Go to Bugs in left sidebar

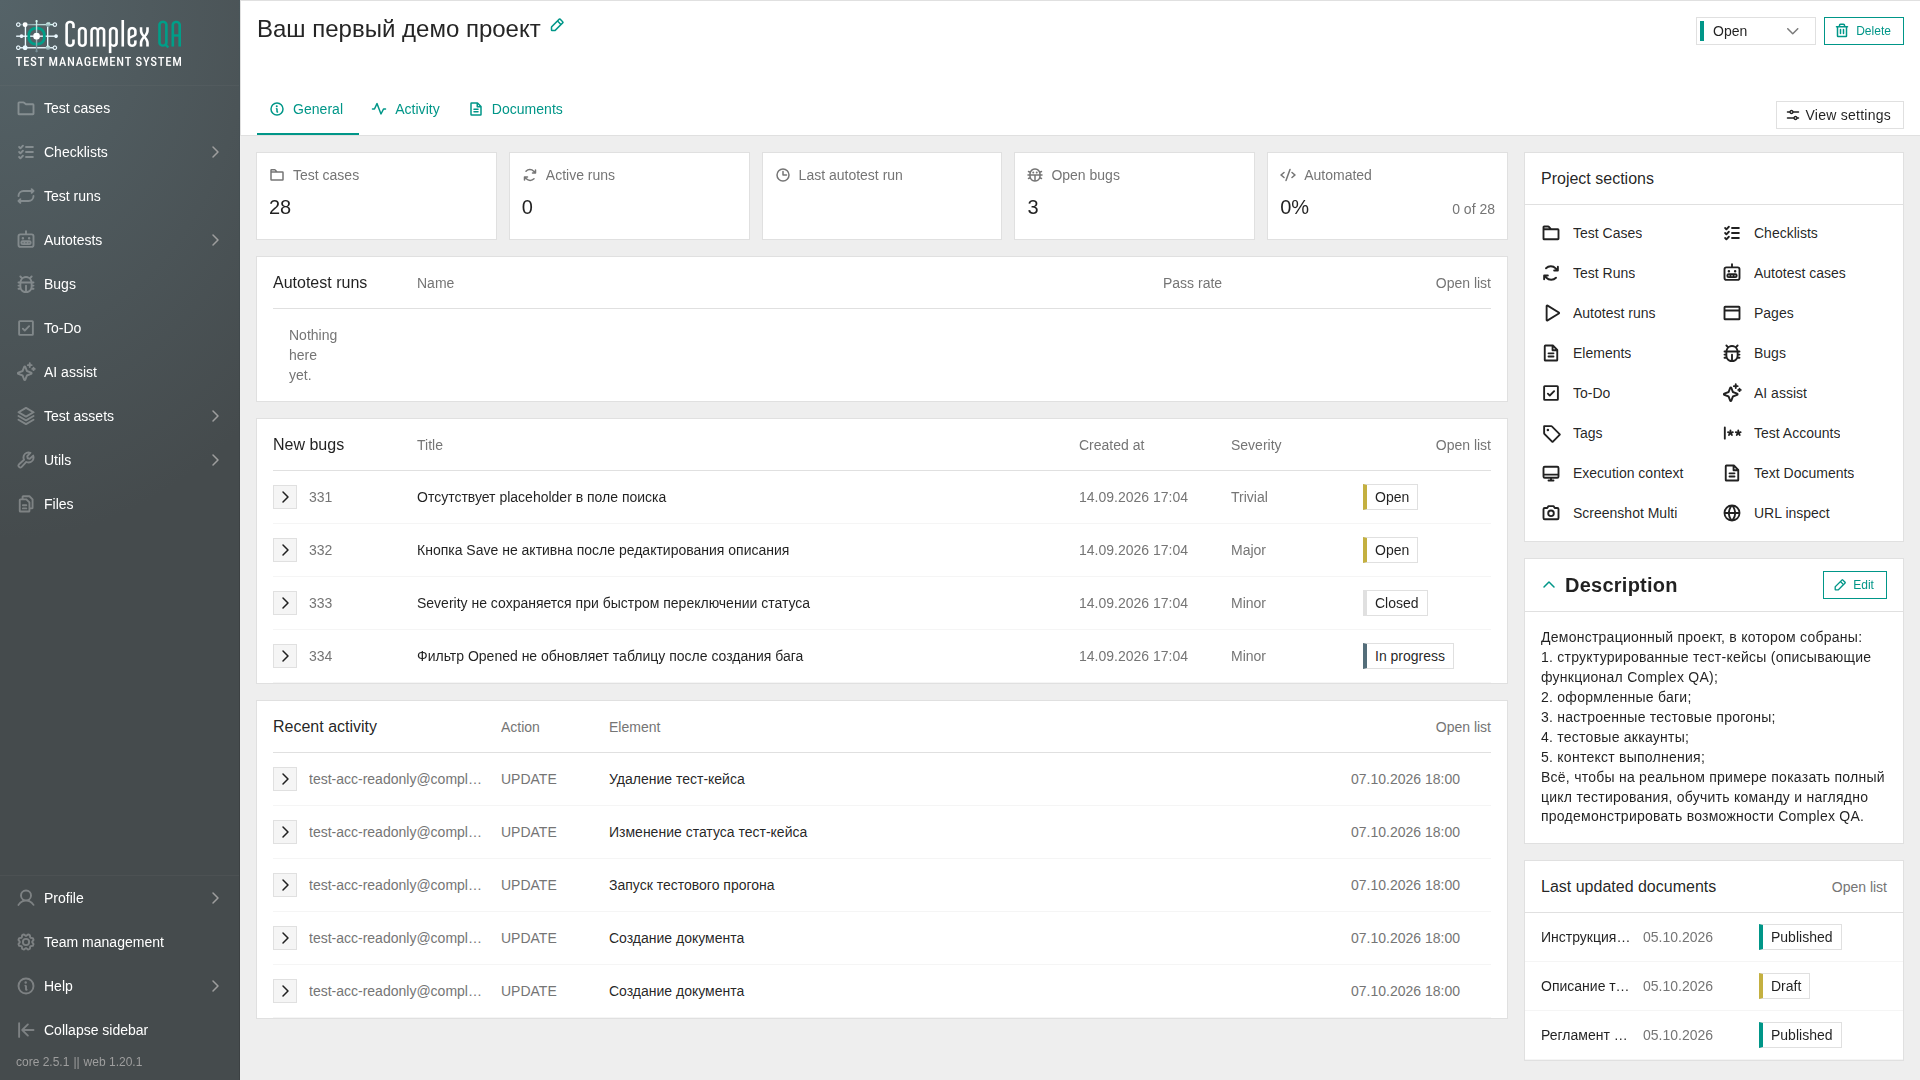point(120,284)
